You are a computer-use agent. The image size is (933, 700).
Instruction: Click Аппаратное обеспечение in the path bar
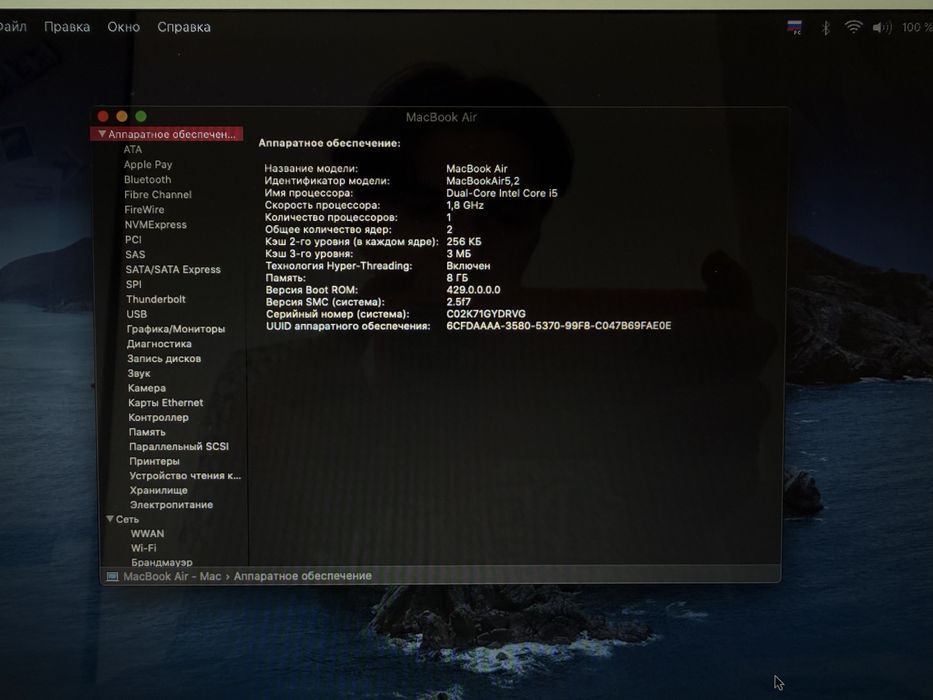click(x=302, y=576)
